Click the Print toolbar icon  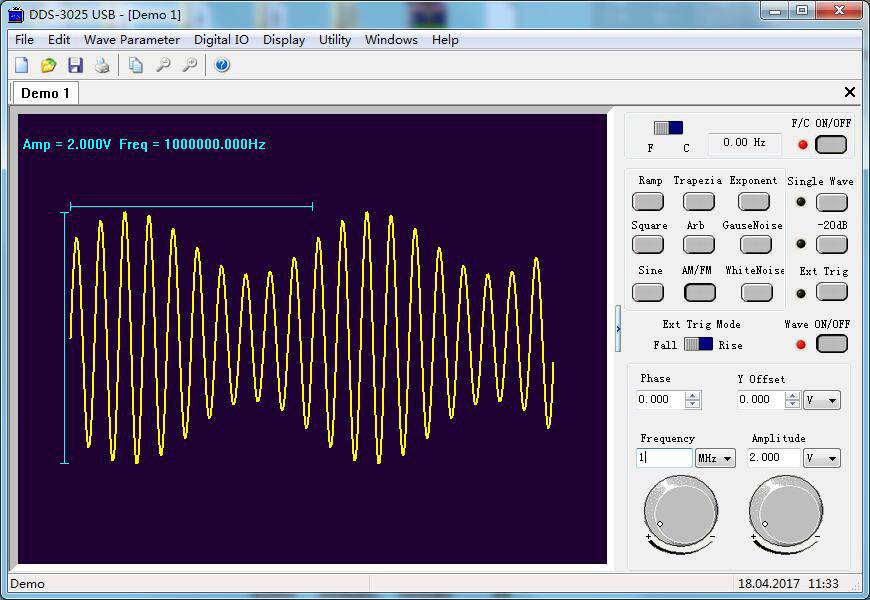pos(101,64)
